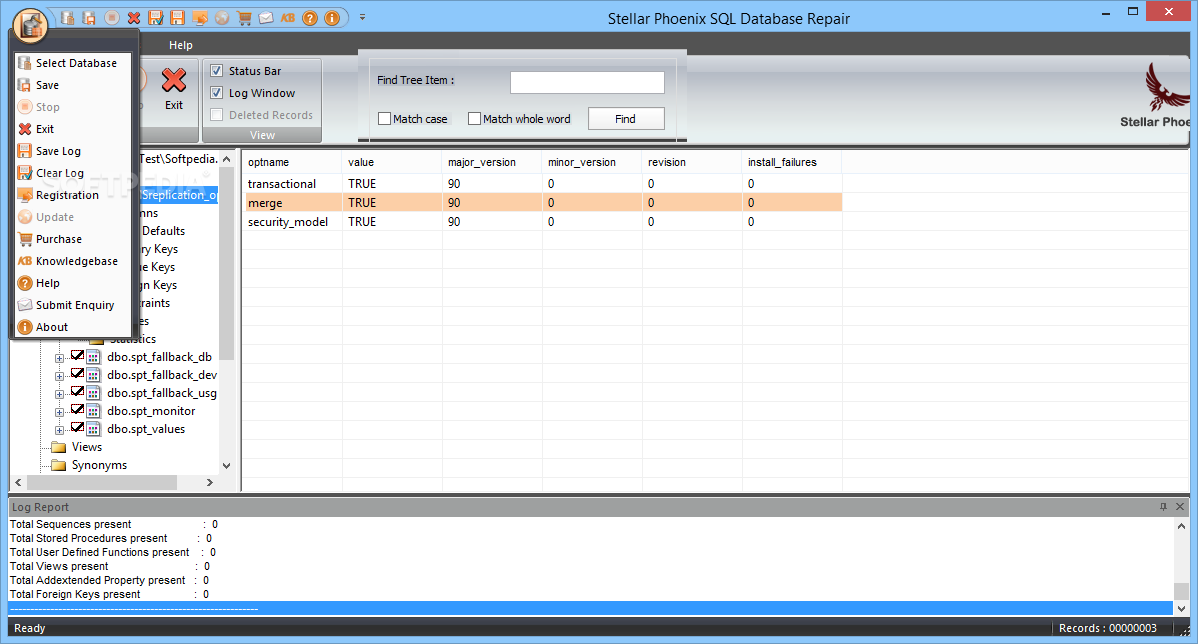
Task: Toggle the Log Window checkbox
Action: point(217,93)
